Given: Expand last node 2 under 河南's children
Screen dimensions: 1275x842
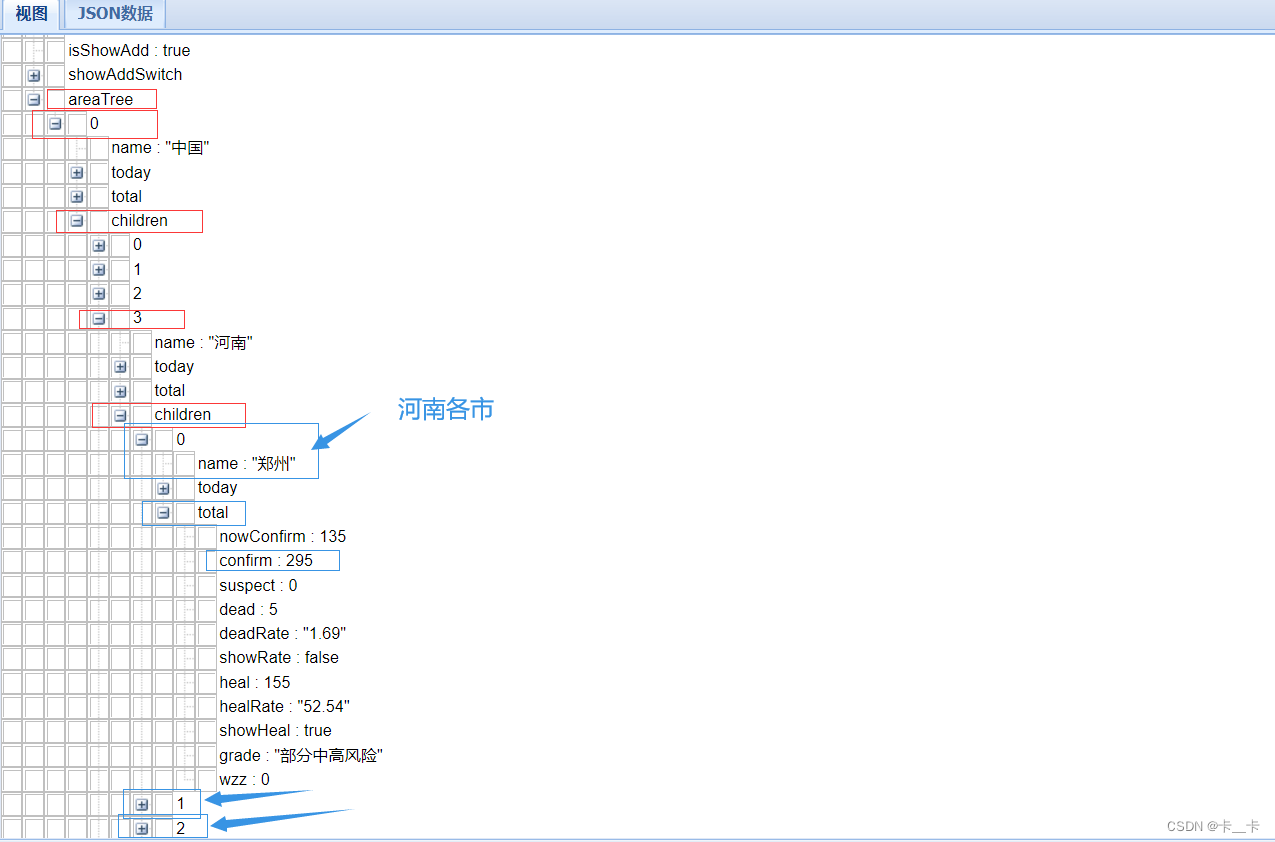Looking at the screenshot, I should 142,828.
